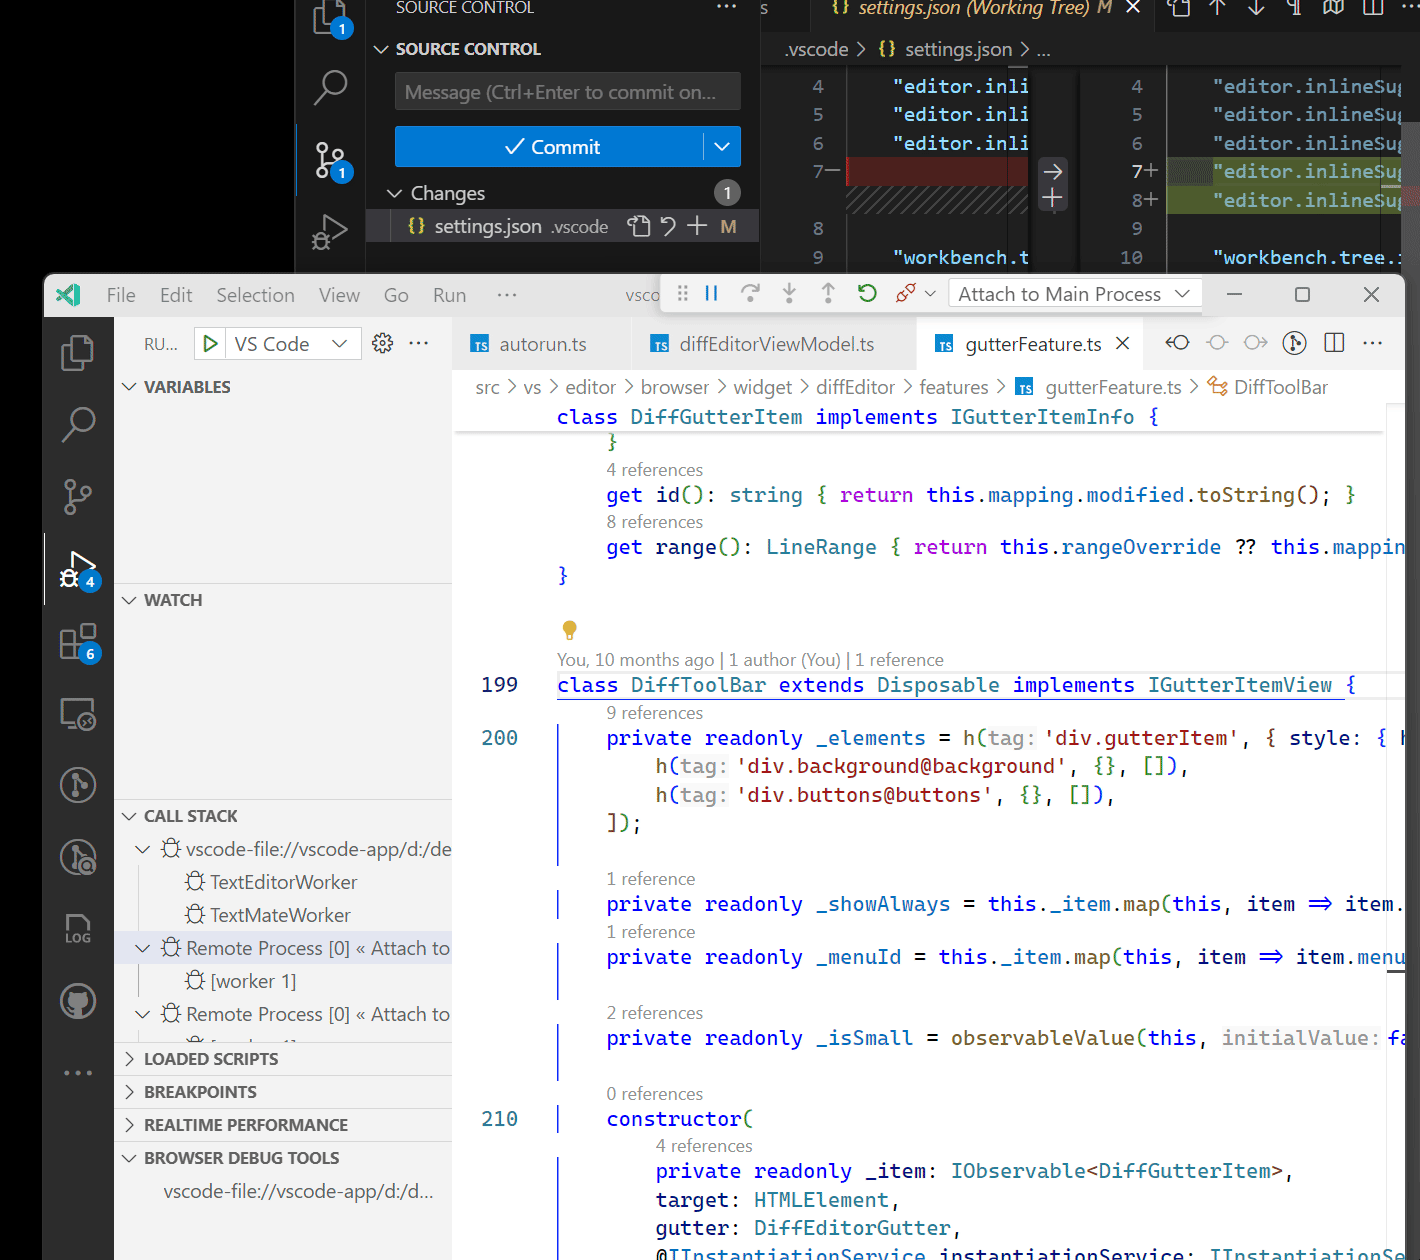Pause the debugger from the debug toolbar
The width and height of the screenshot is (1420, 1260).
(x=711, y=293)
